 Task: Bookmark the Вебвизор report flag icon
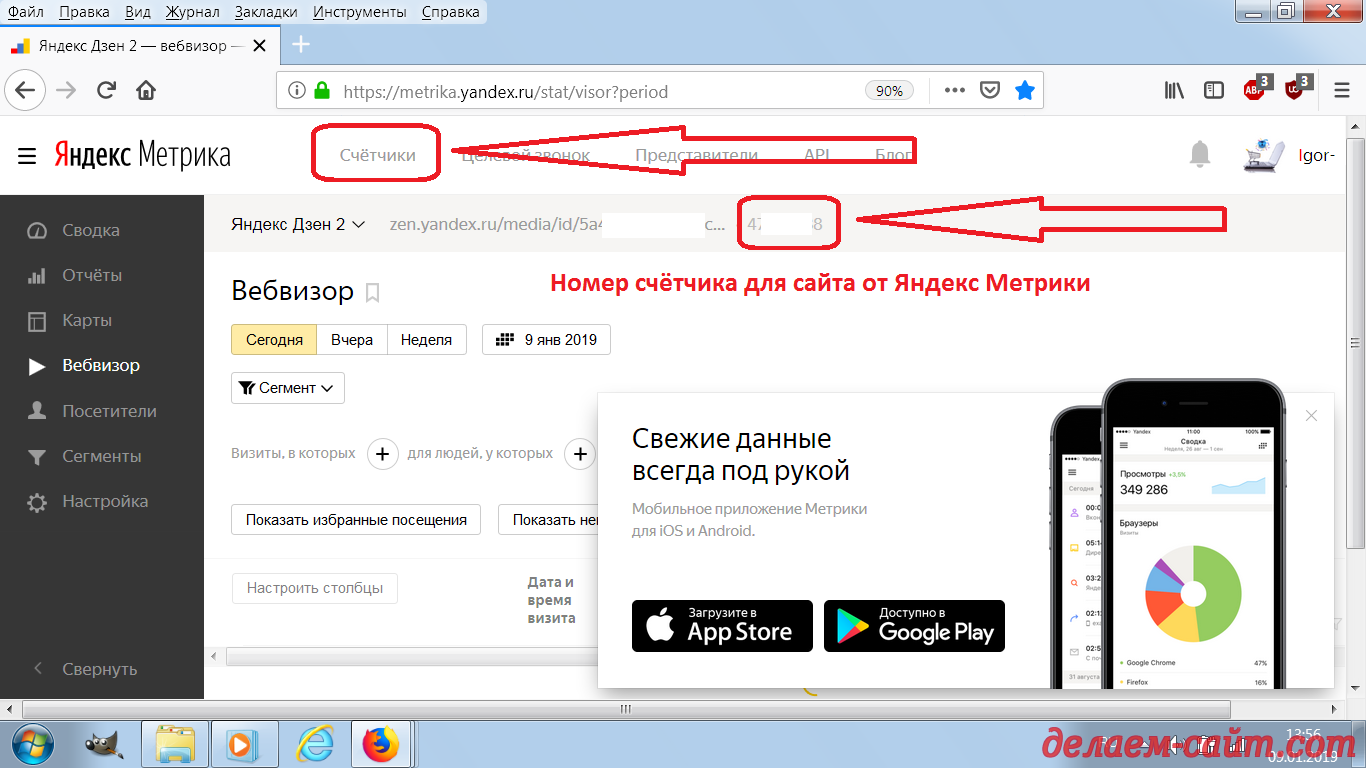372,293
